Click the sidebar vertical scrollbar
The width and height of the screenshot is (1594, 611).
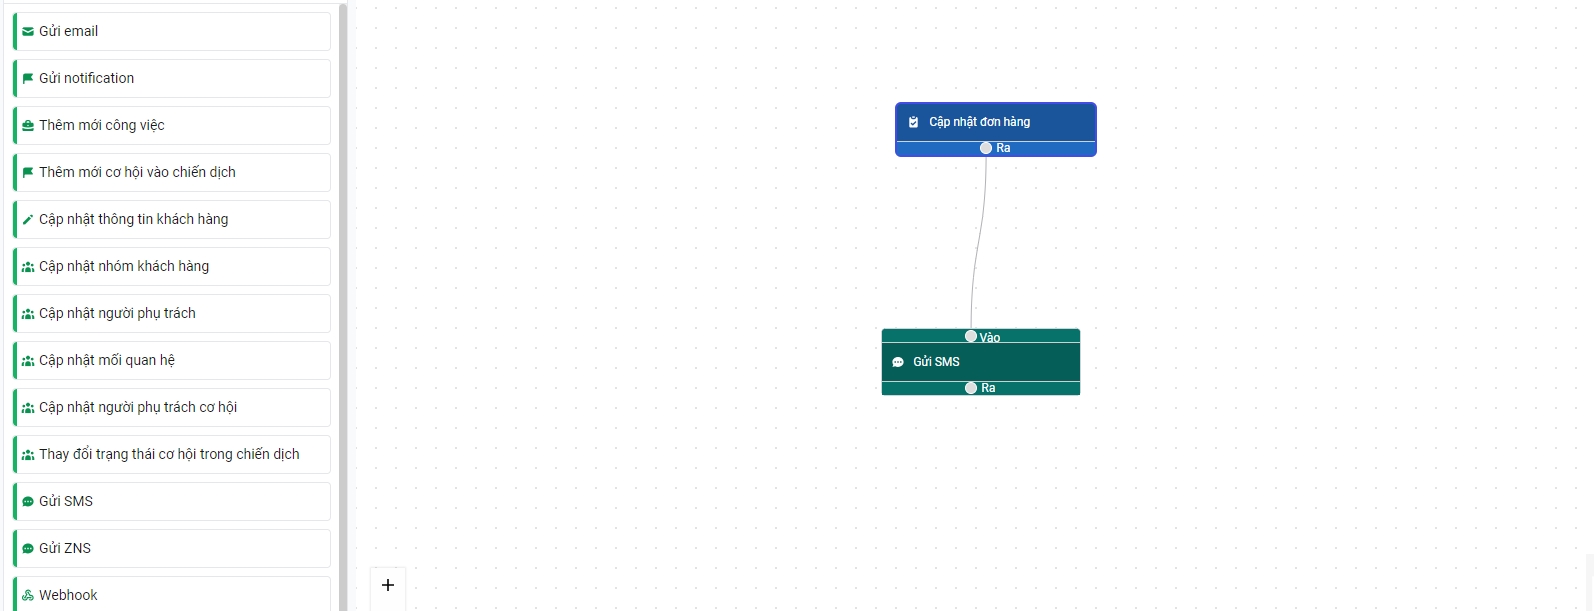pos(343,300)
